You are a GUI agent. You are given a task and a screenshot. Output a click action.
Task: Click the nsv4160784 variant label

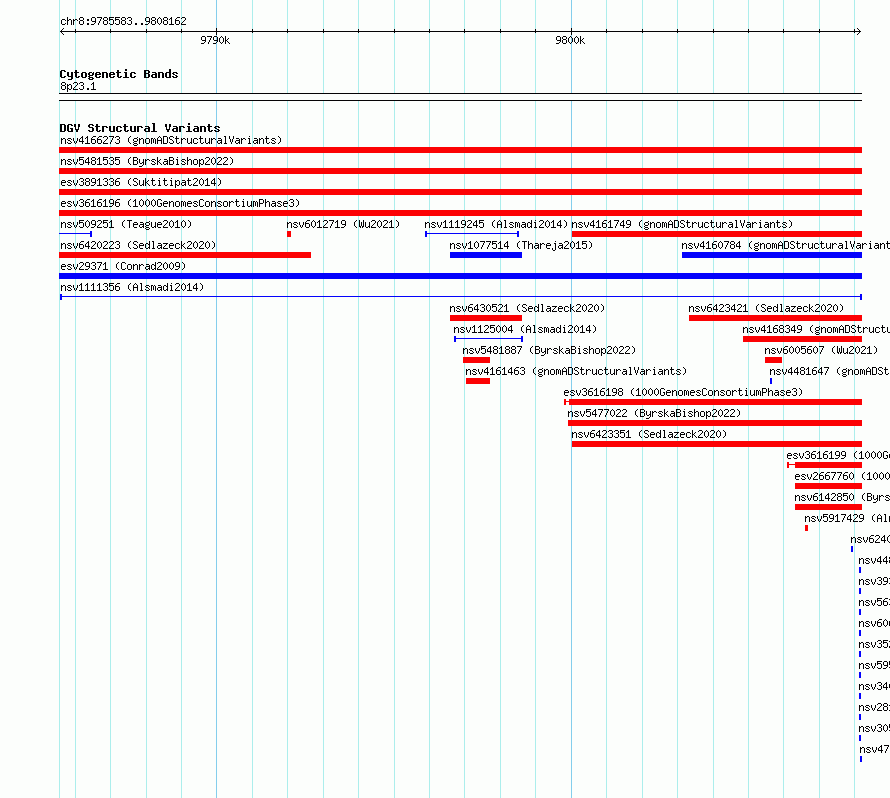[786, 245]
